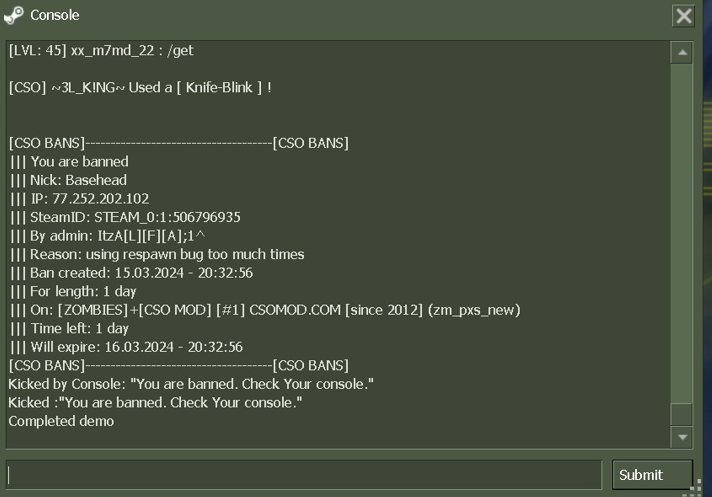Click the Steam logo in title bar
Screen dimensions: 712x497
[x=14, y=15]
